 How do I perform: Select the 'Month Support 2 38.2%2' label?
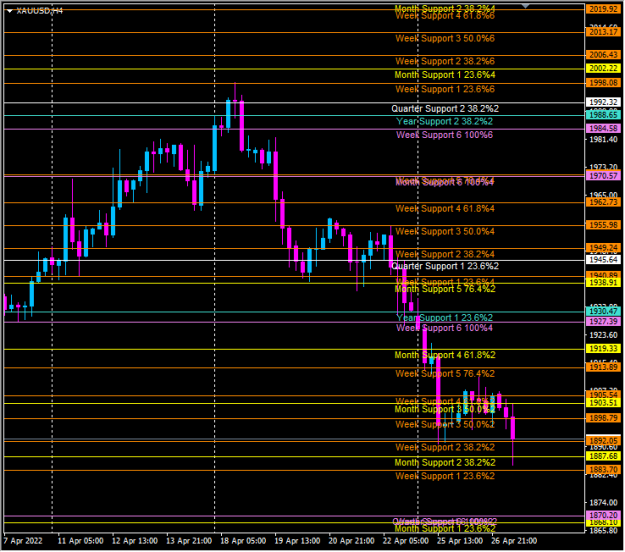pos(445,463)
